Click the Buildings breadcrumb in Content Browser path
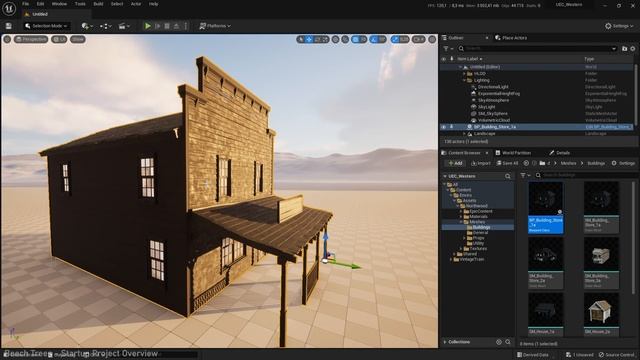Viewport: 640px width, 360px height. (x=596, y=163)
